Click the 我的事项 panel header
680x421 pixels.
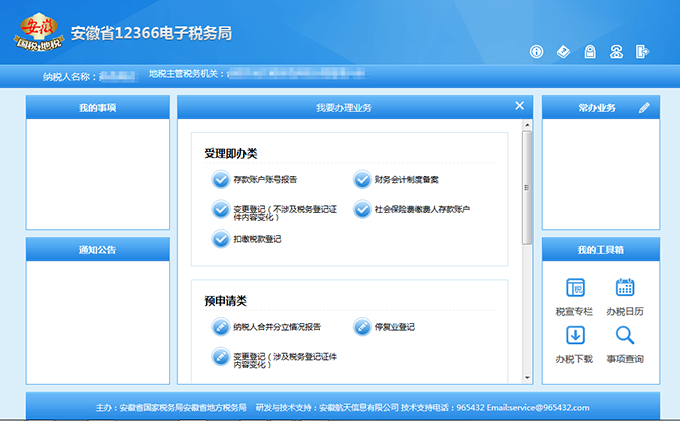click(x=98, y=107)
